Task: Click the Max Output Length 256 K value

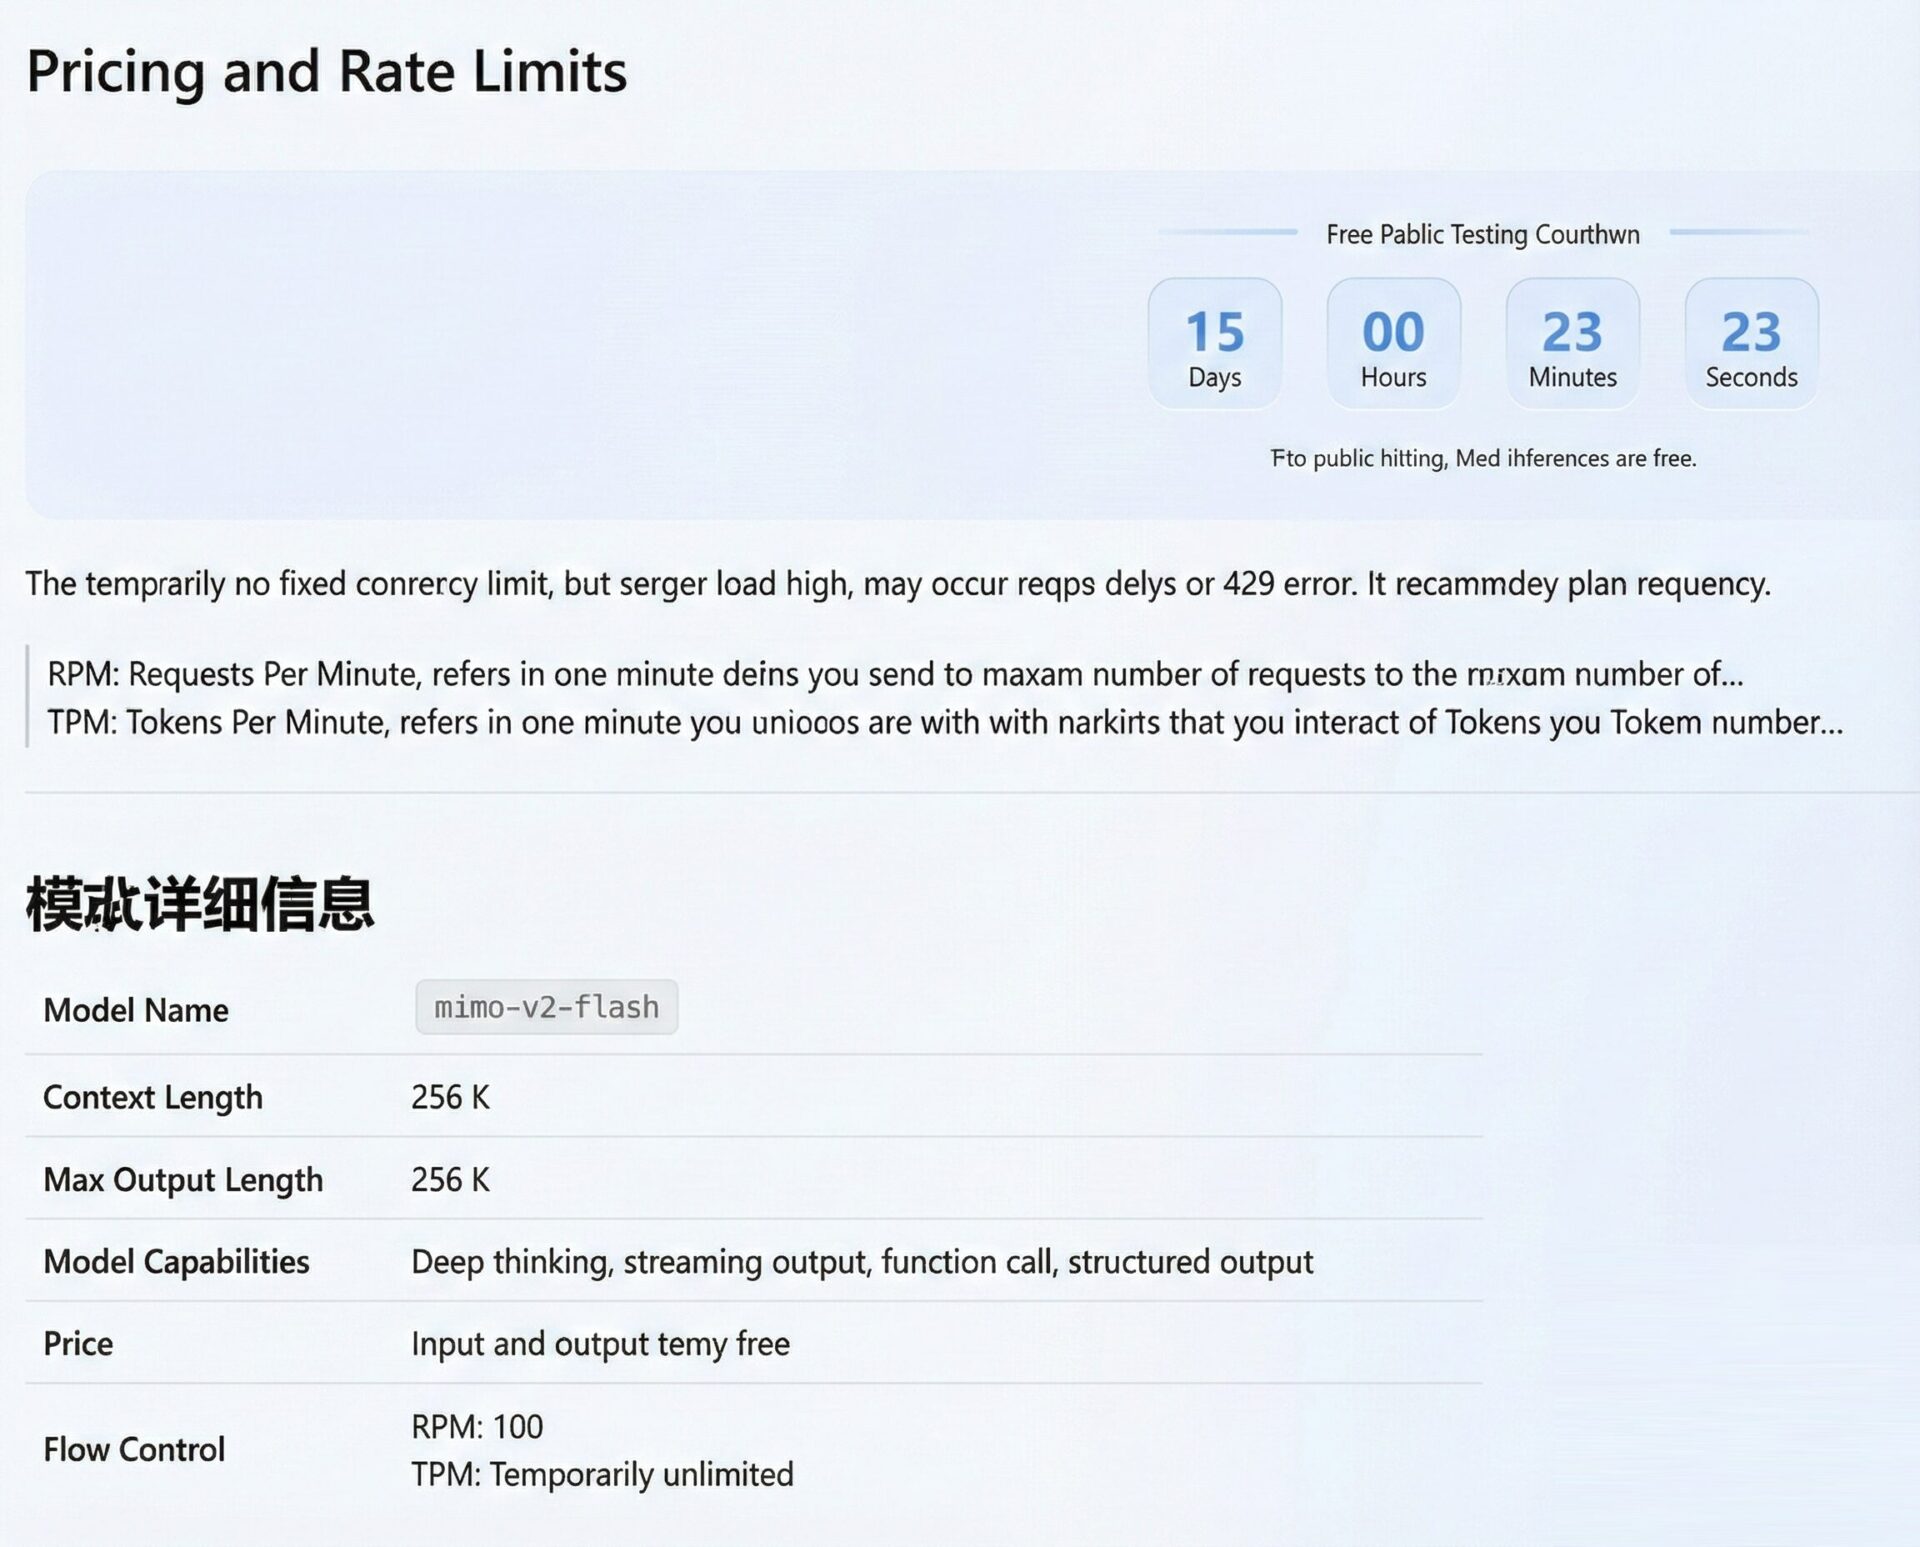Action: [x=450, y=1179]
